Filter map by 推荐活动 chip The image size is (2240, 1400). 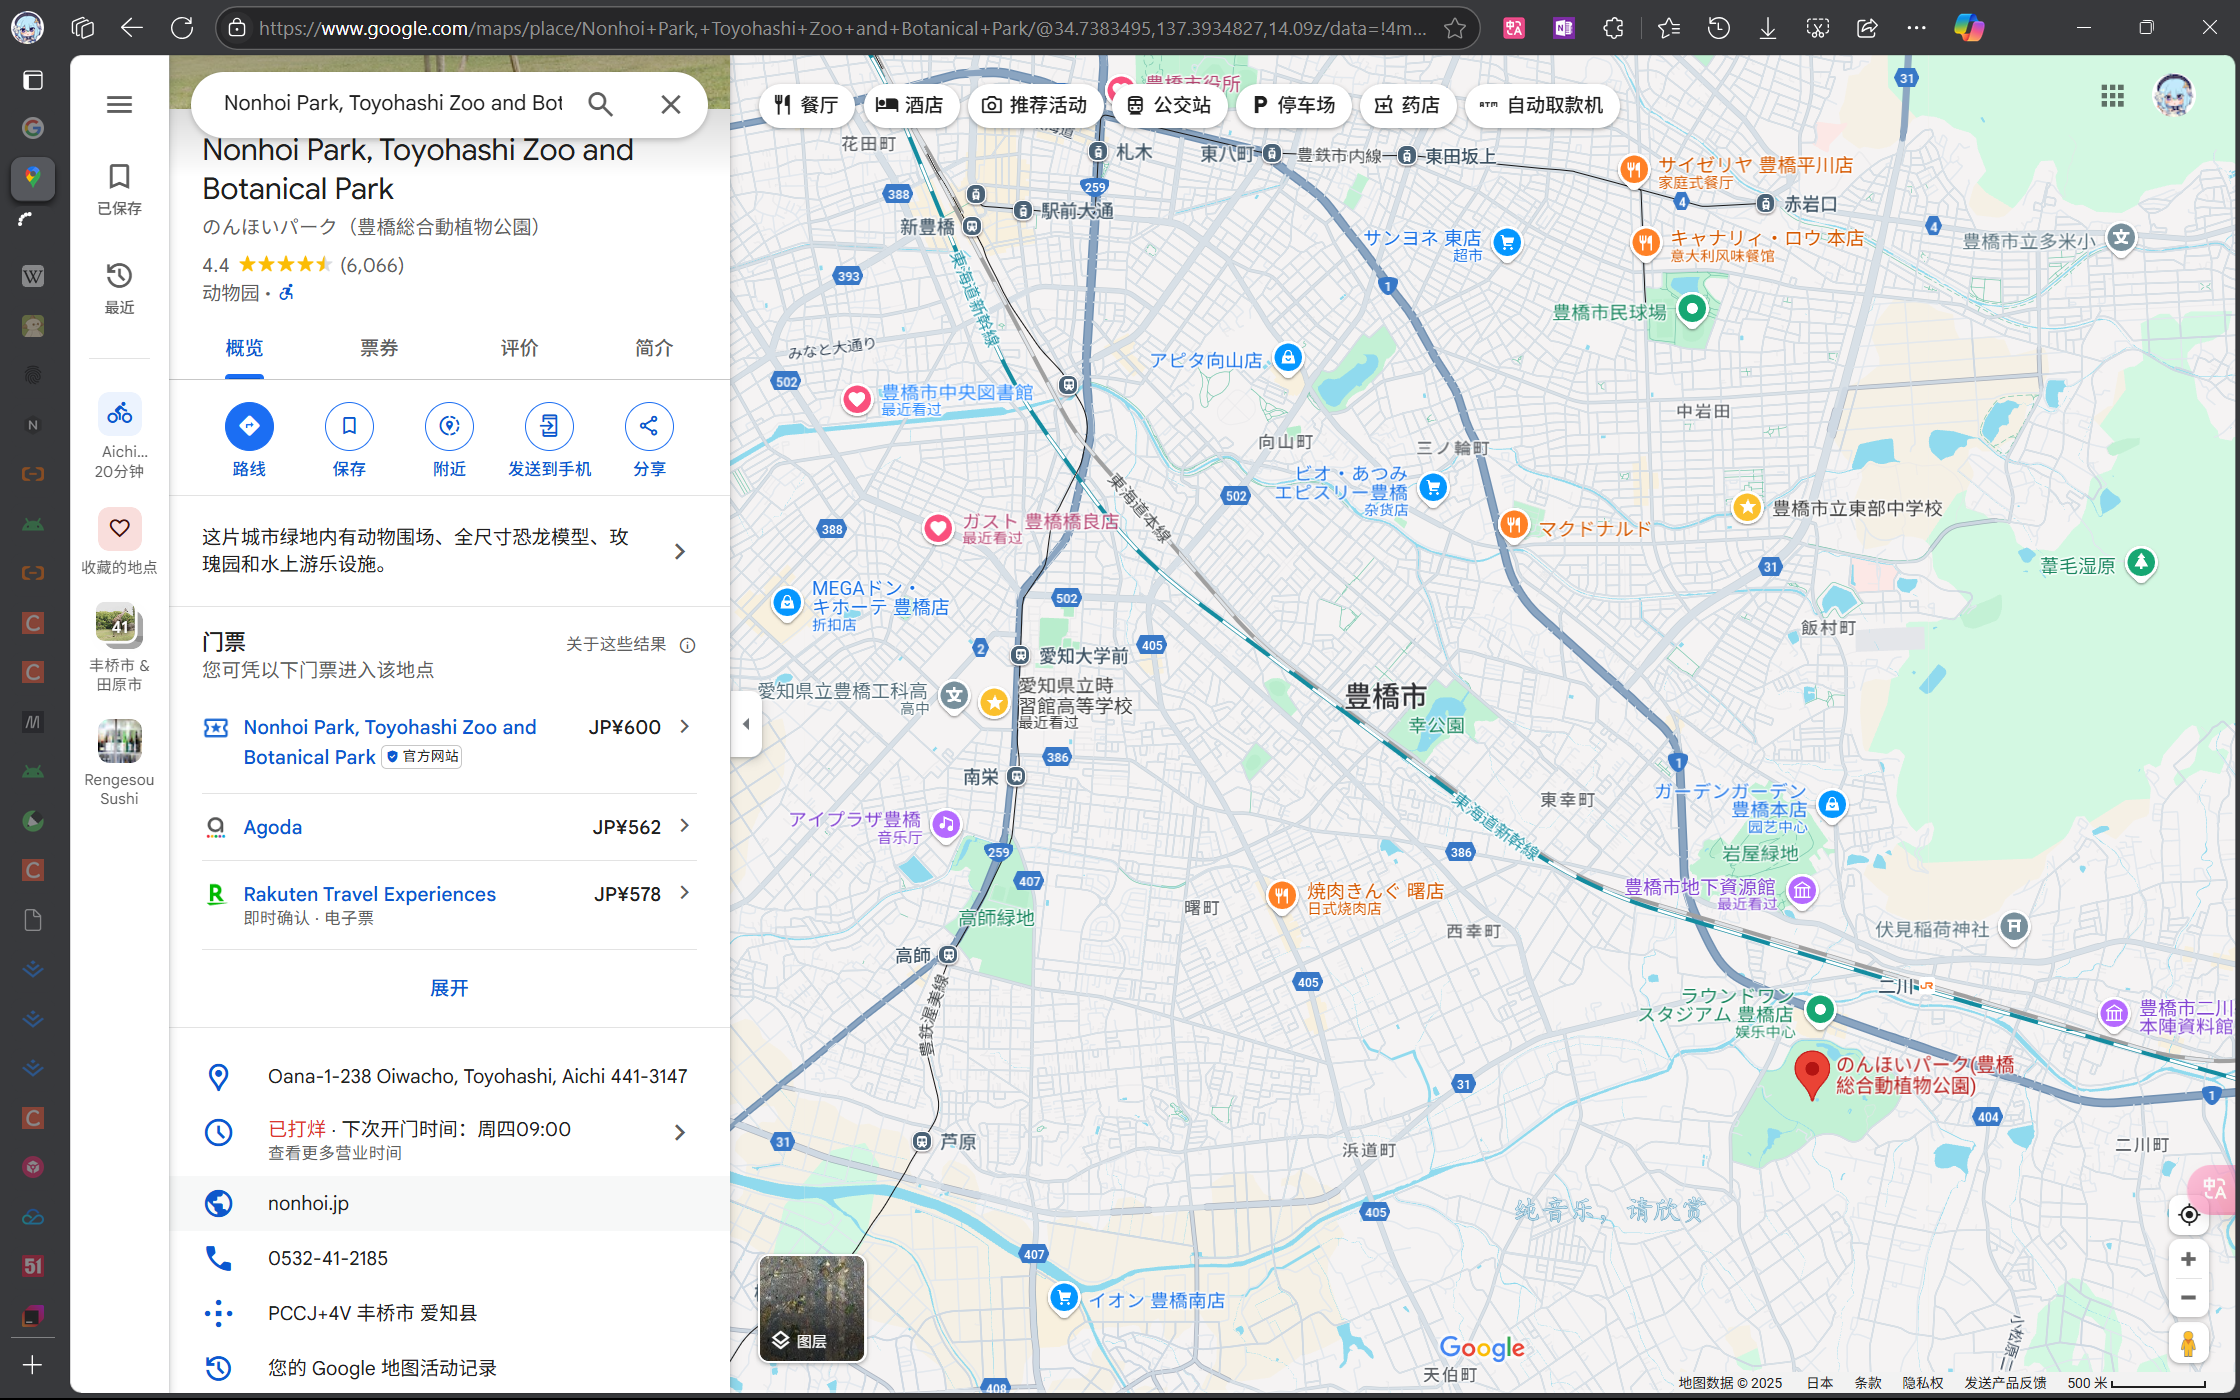(1035, 105)
